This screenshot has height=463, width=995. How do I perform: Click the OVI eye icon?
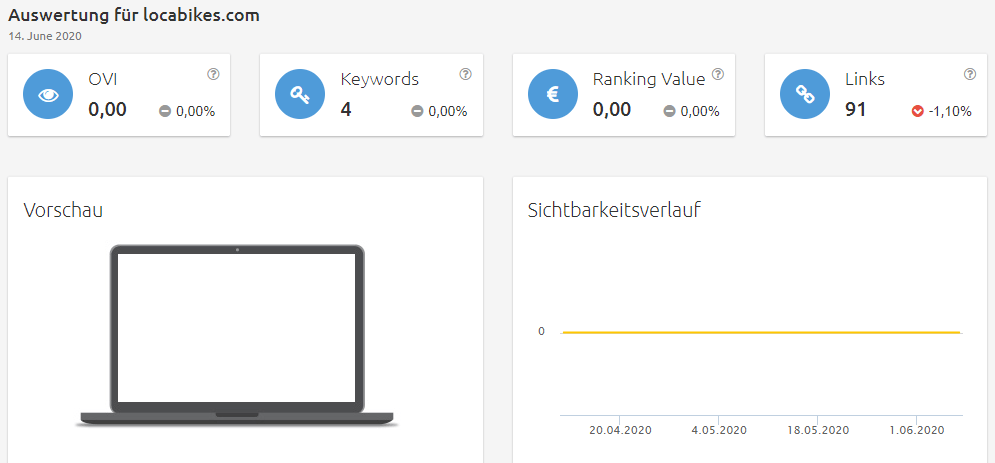(48, 95)
